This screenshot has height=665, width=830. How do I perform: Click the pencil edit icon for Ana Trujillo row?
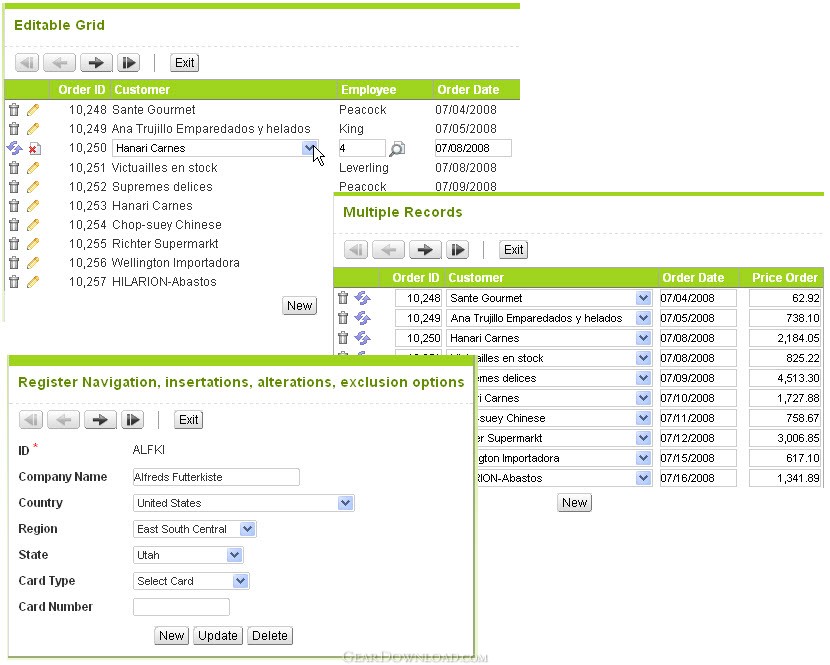click(x=33, y=129)
